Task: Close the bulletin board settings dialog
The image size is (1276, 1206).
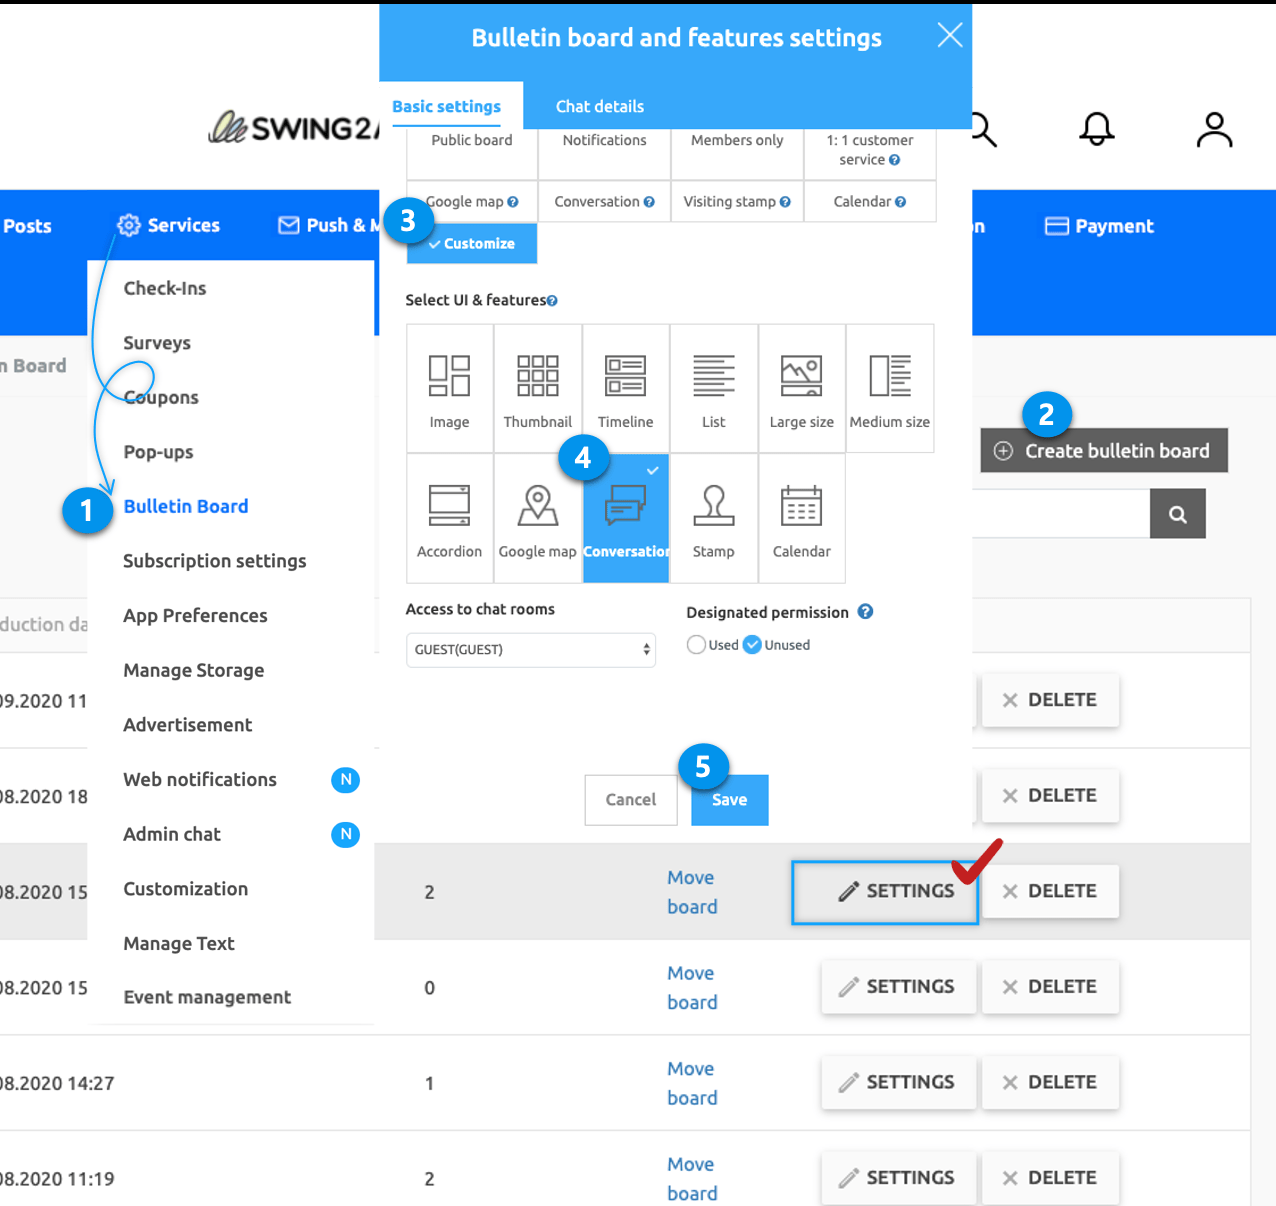Action: pyautogui.click(x=949, y=36)
